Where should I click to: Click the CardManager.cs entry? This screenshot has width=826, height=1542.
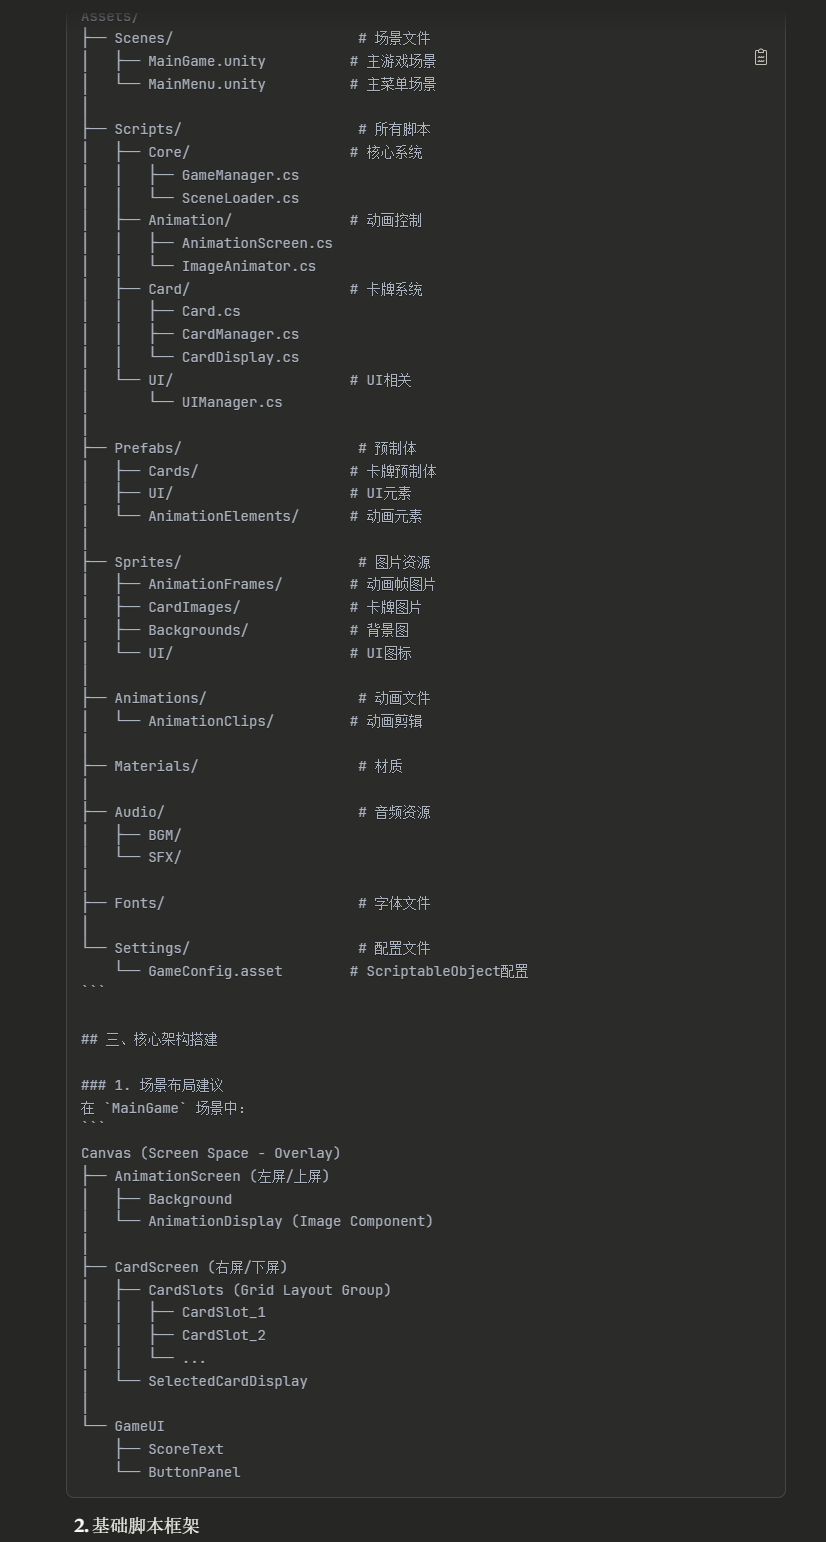point(240,334)
